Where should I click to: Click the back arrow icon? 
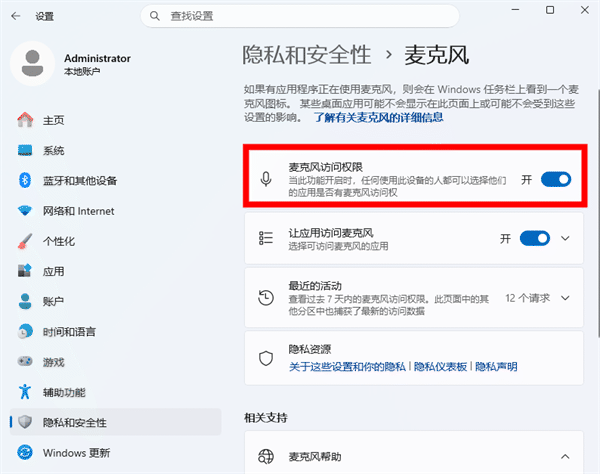(x=16, y=16)
